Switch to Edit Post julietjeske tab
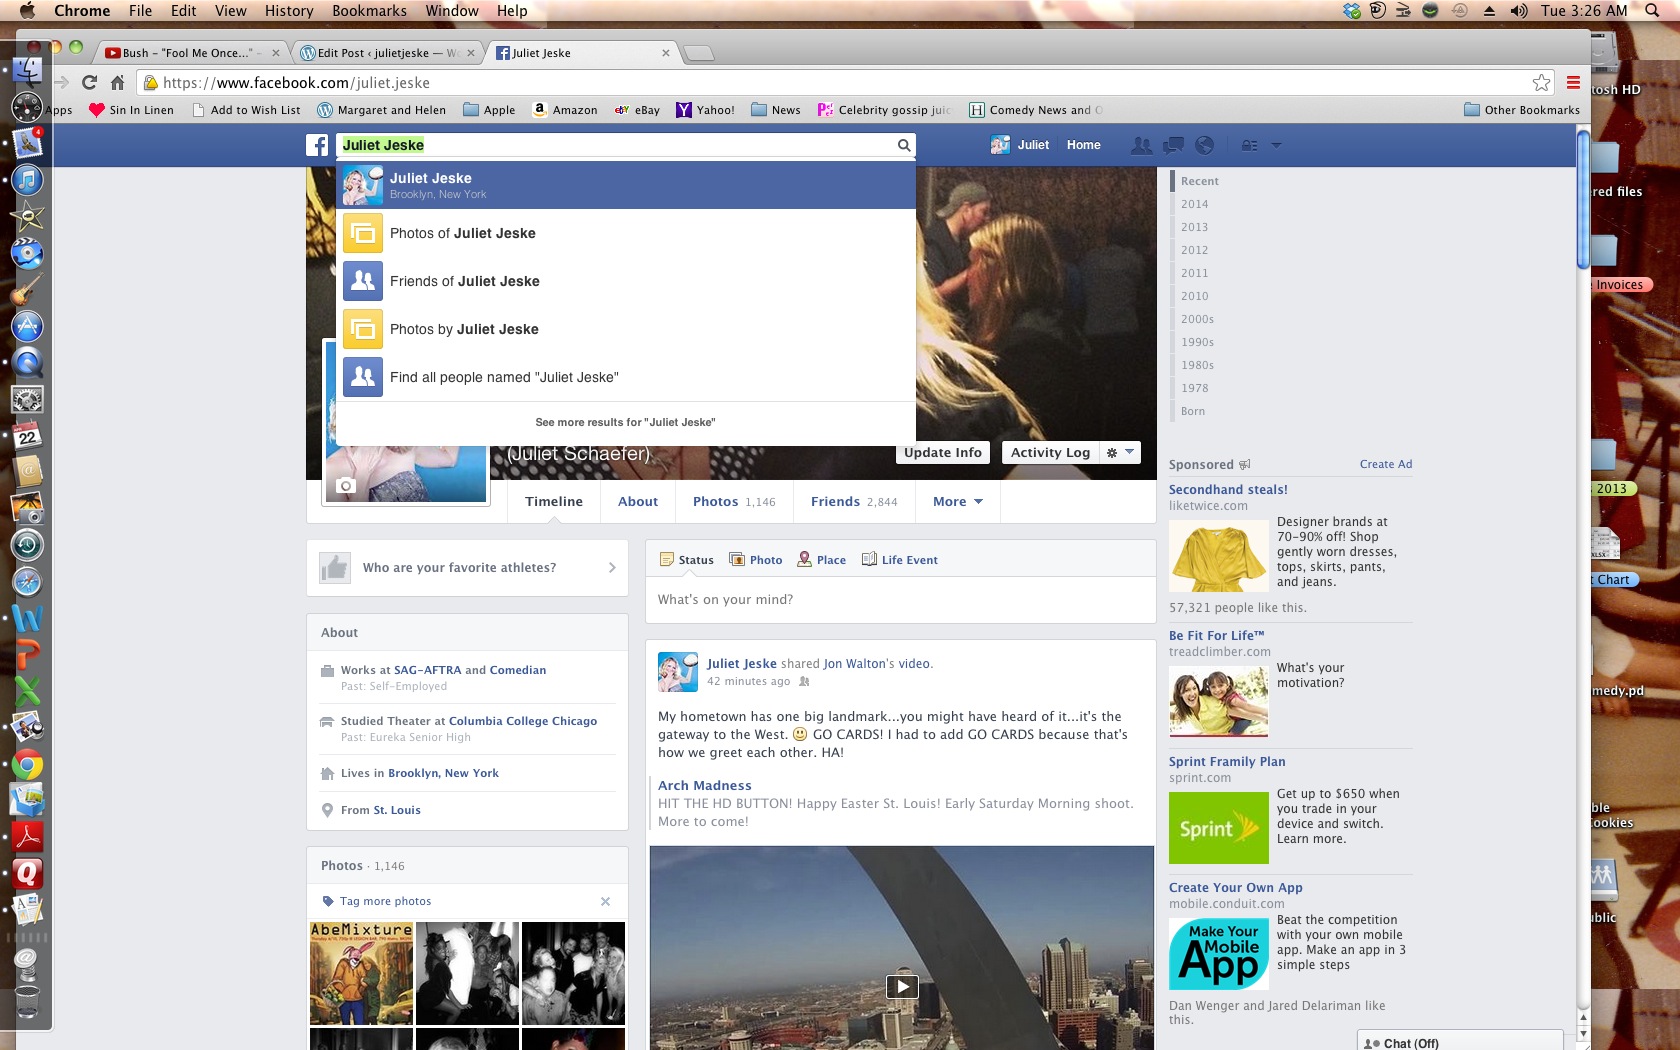 (x=387, y=53)
